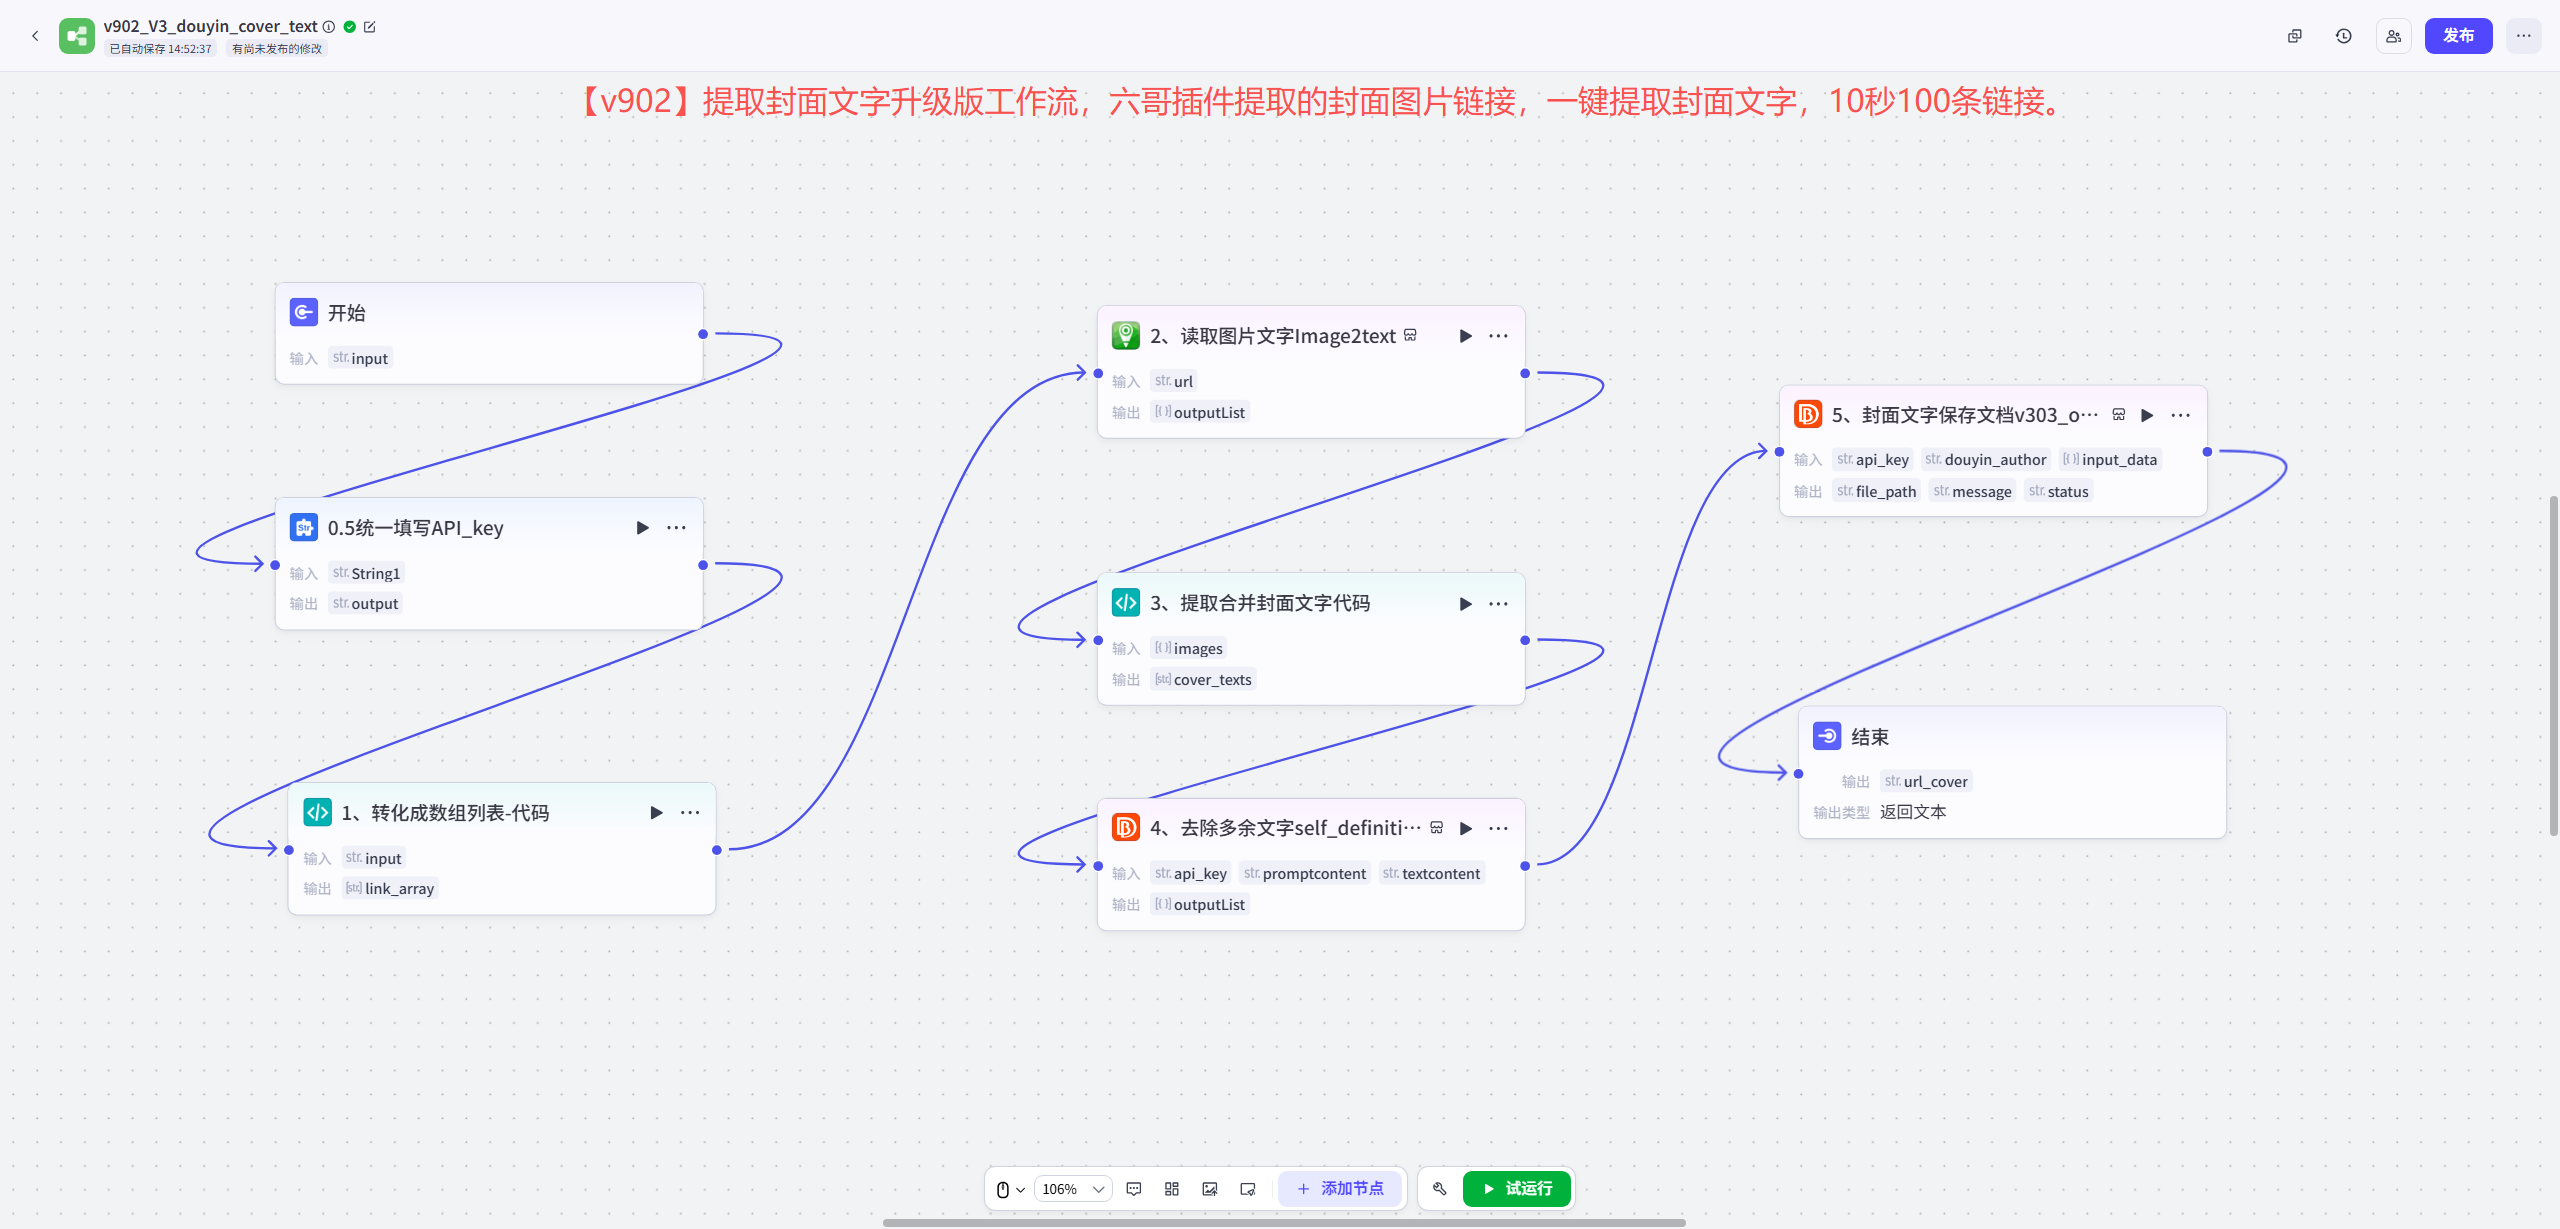Image resolution: width=2560 pixels, height=1229 pixels.
Task: Open workflow info icon beside the title
Action: click(328, 27)
